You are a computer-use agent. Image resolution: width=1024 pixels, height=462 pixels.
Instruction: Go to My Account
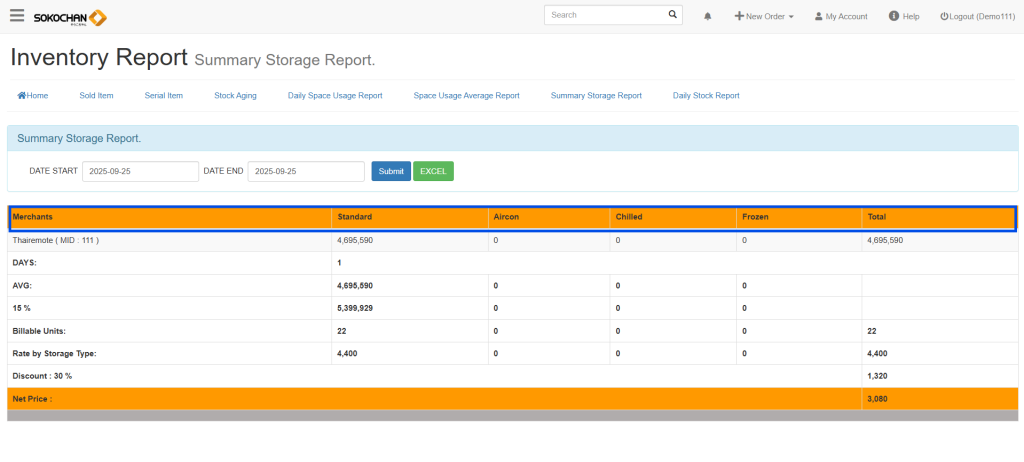[841, 17]
